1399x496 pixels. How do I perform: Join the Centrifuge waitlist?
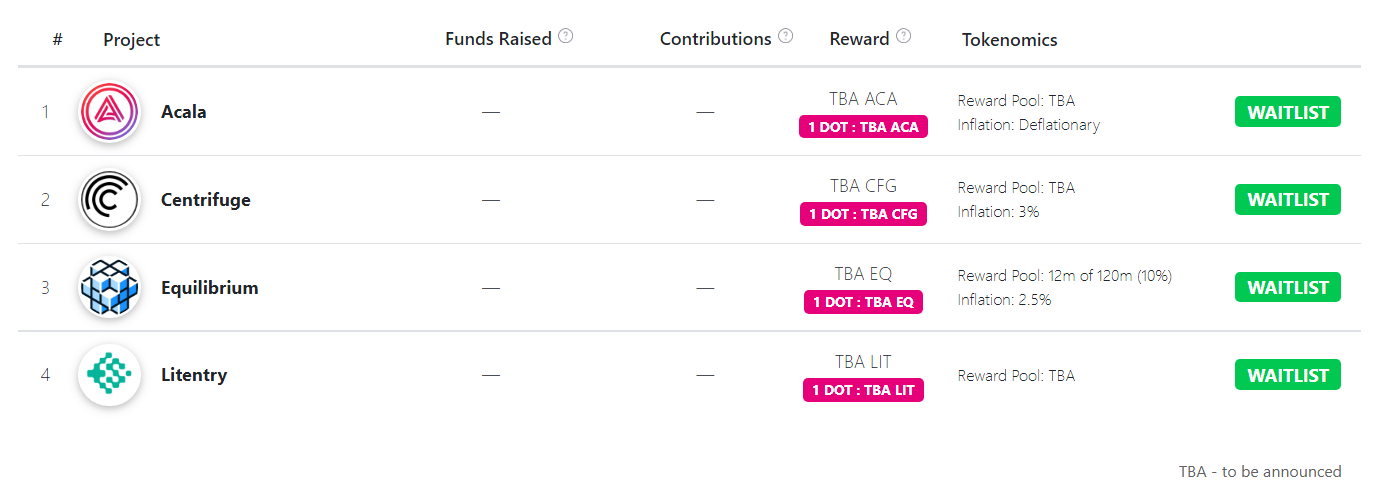point(1288,199)
